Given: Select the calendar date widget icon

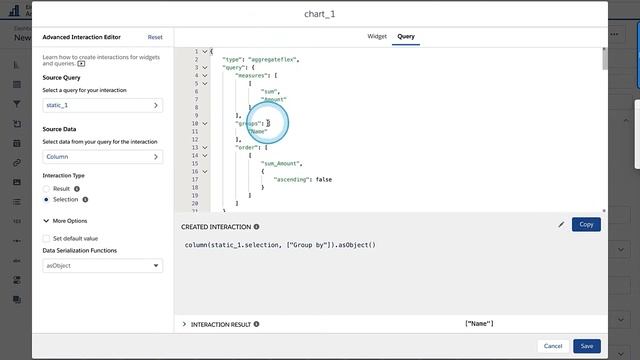Looking at the screenshot, I should pos(17,143).
